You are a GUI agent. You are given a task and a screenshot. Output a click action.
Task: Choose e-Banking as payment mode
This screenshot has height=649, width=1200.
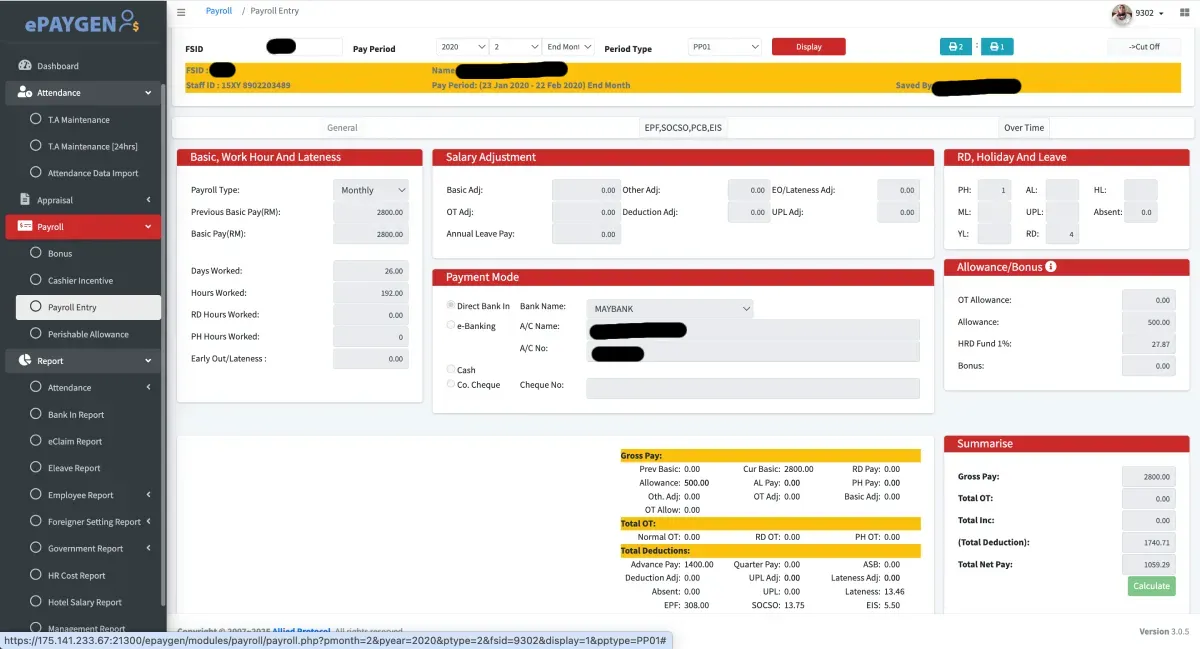tap(450, 326)
